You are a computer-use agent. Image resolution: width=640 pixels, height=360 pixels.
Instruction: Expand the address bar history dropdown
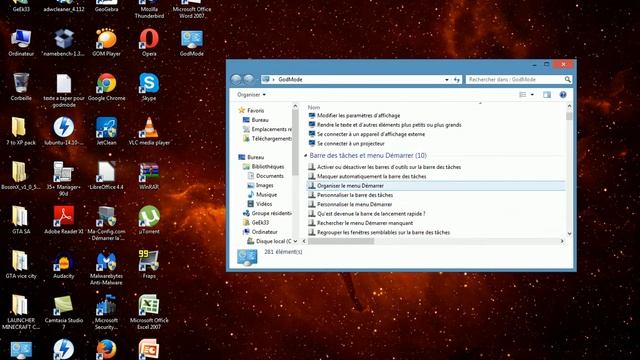point(447,80)
